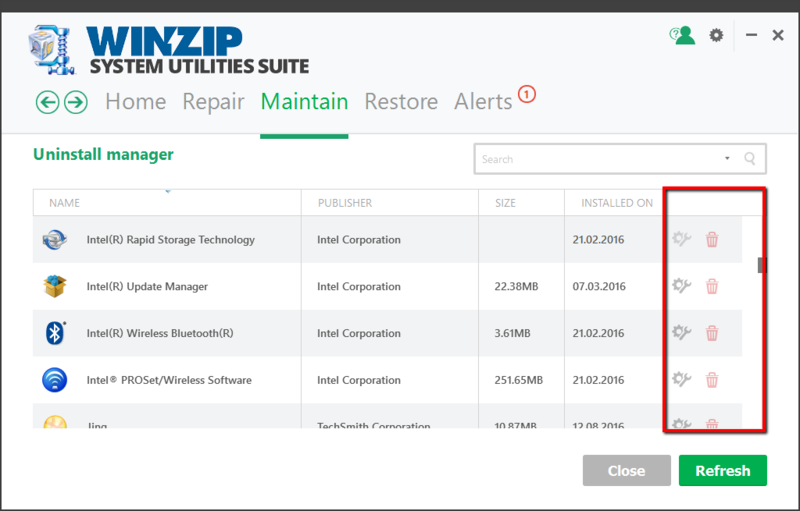800x511 pixels.
Task: Click the 22.38MB size cell
Action: tap(516, 287)
